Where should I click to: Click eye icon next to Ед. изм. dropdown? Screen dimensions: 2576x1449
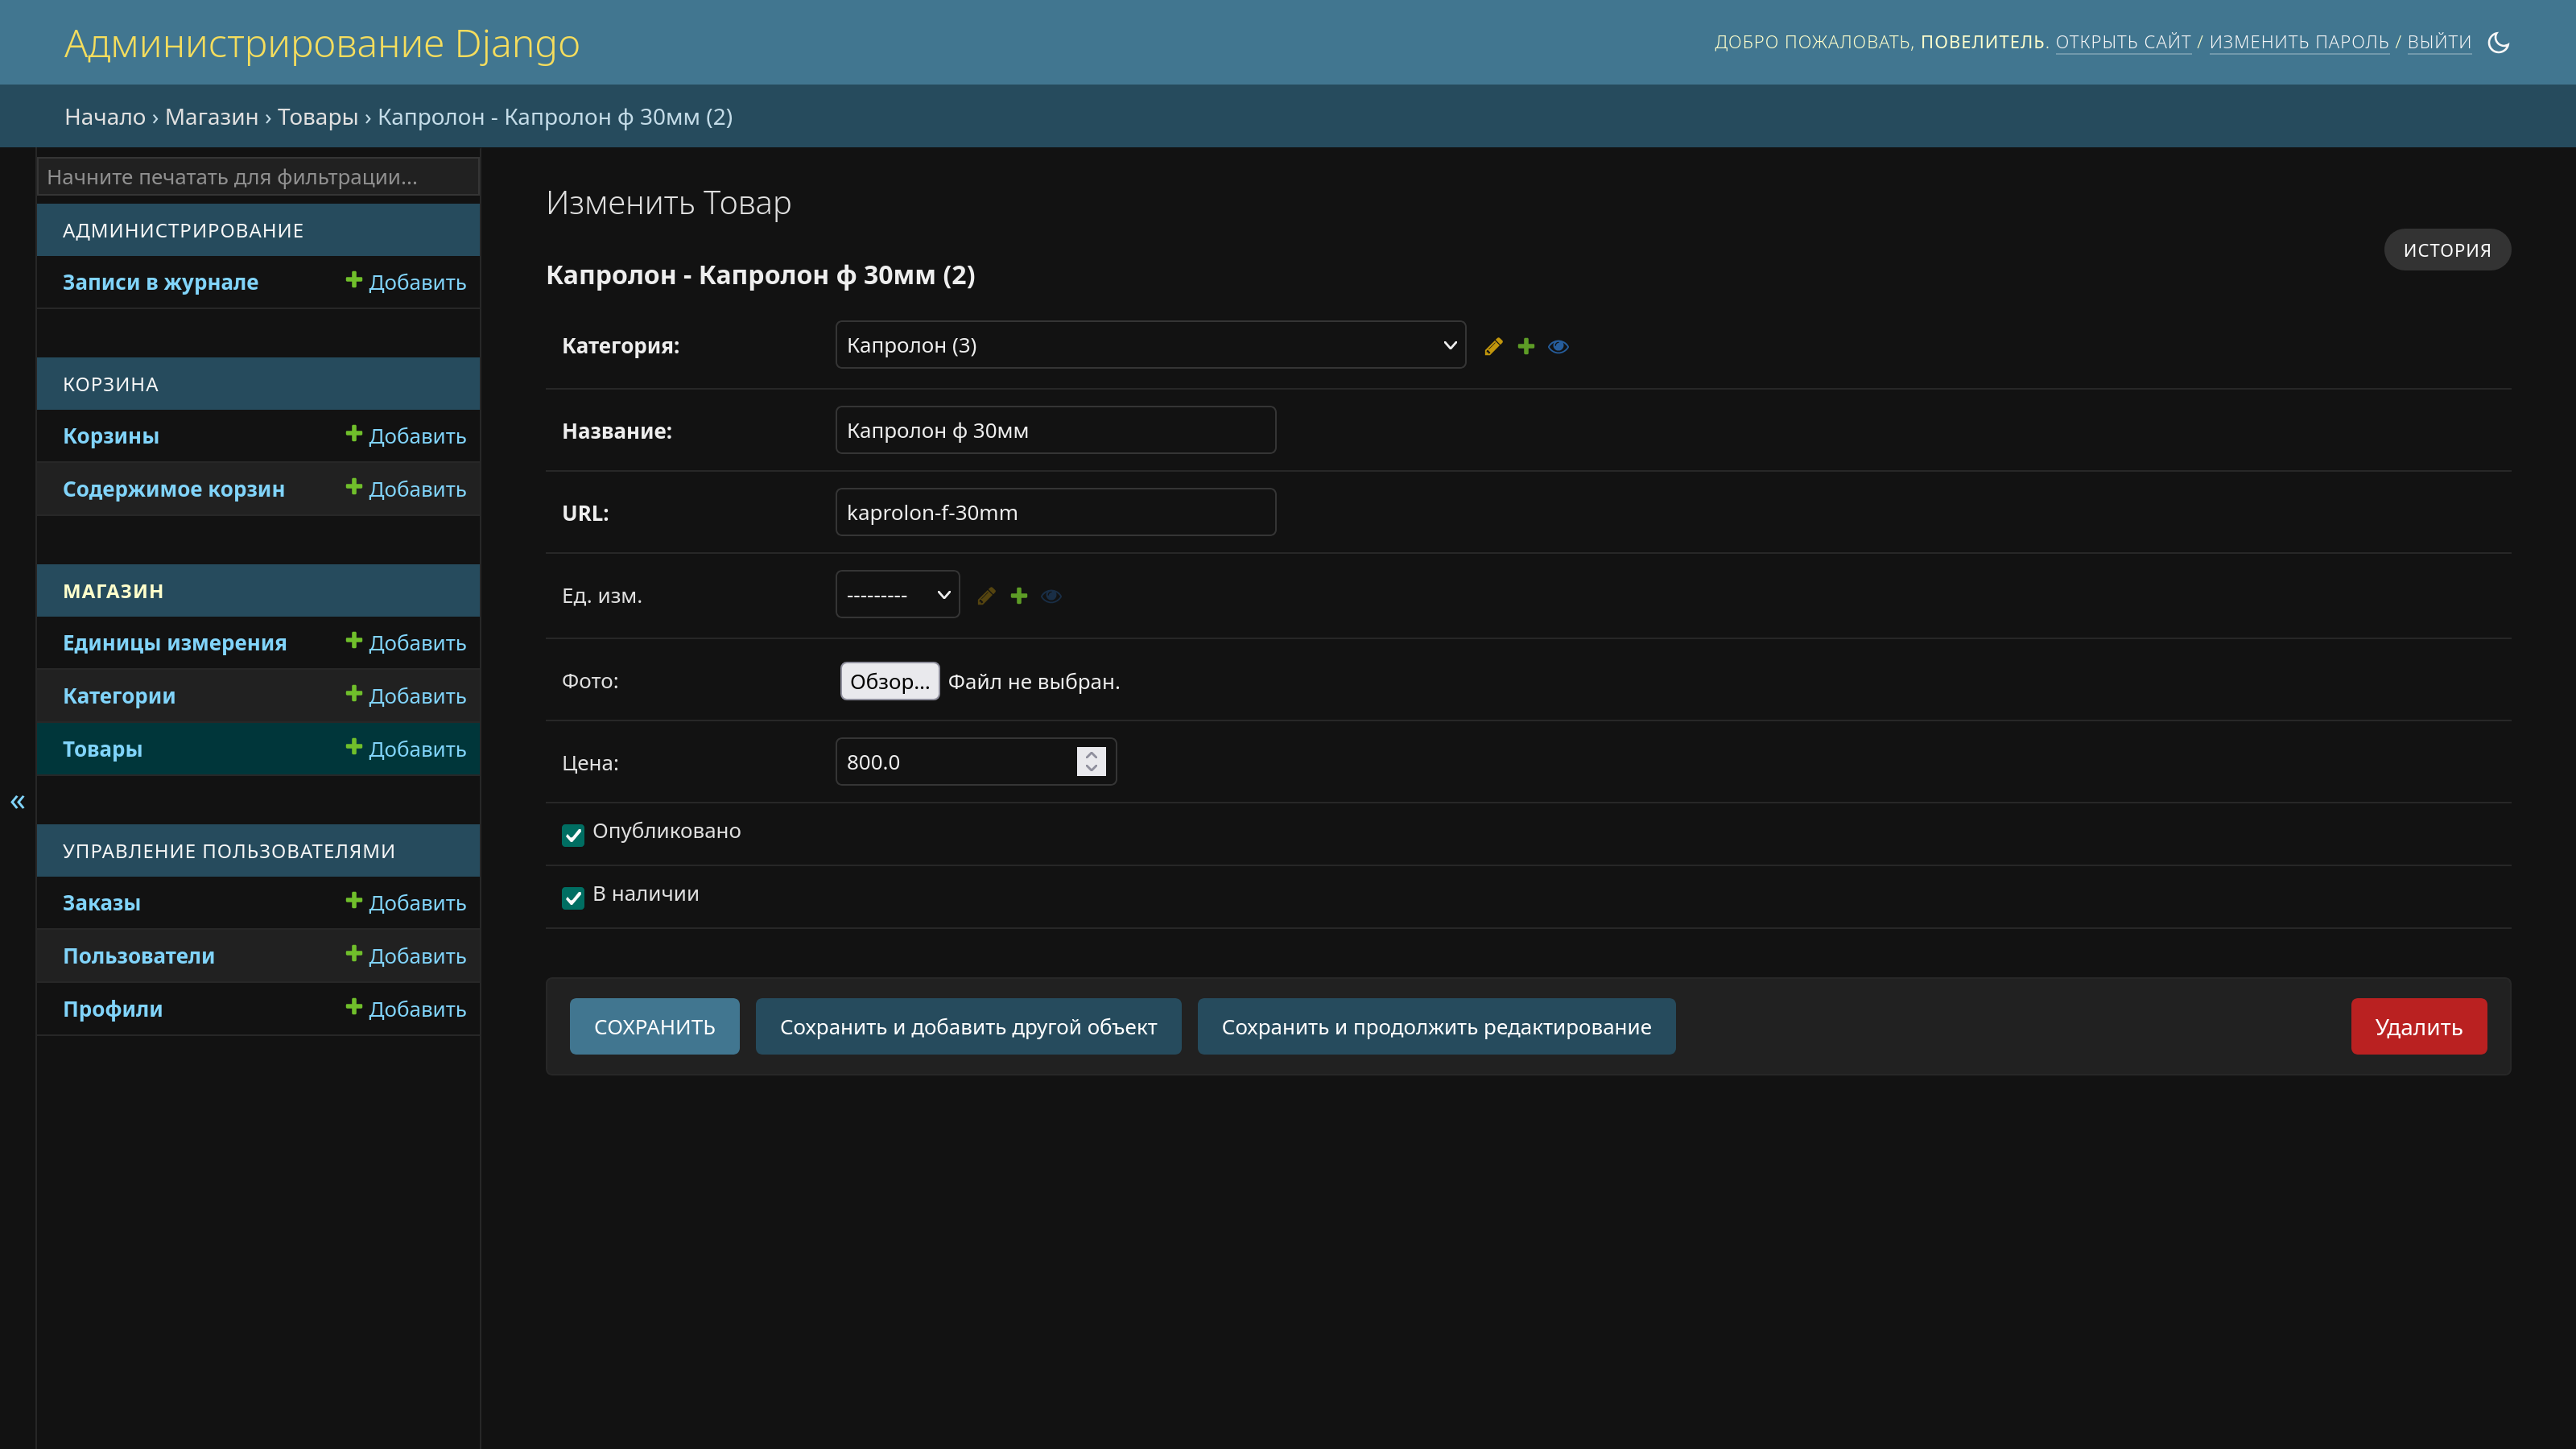coord(1051,596)
